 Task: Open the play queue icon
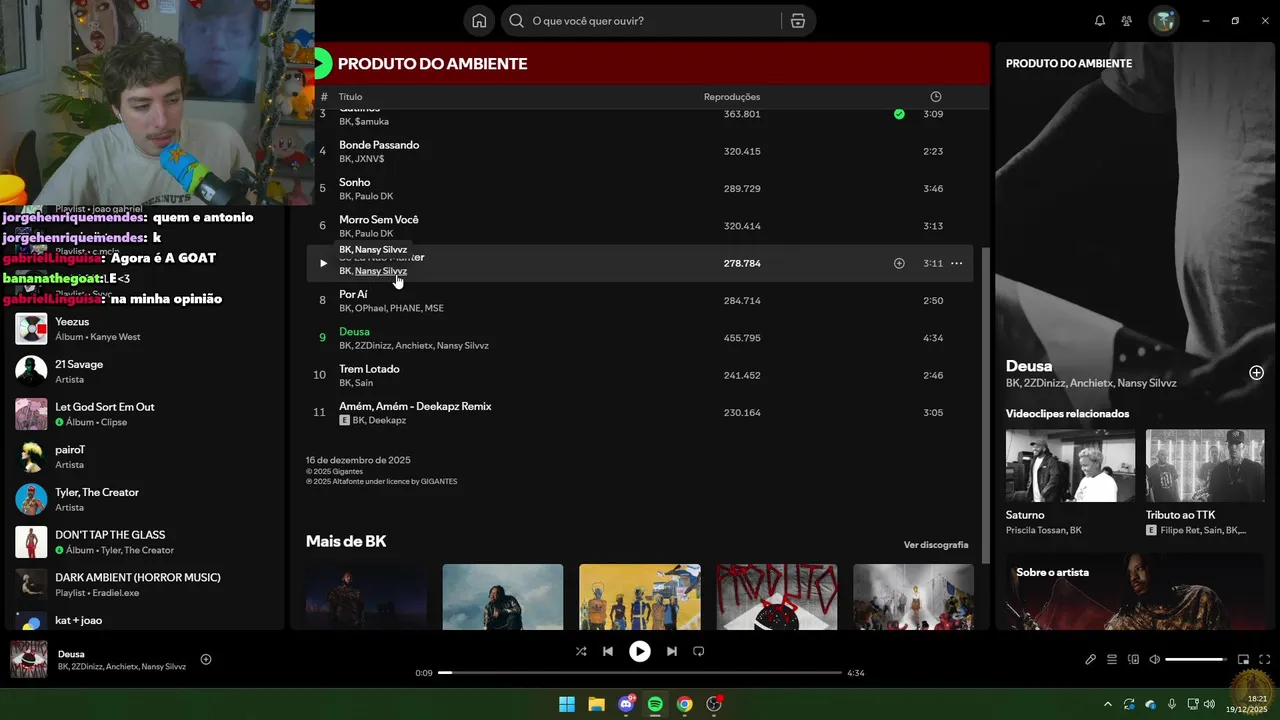pos(1112,659)
